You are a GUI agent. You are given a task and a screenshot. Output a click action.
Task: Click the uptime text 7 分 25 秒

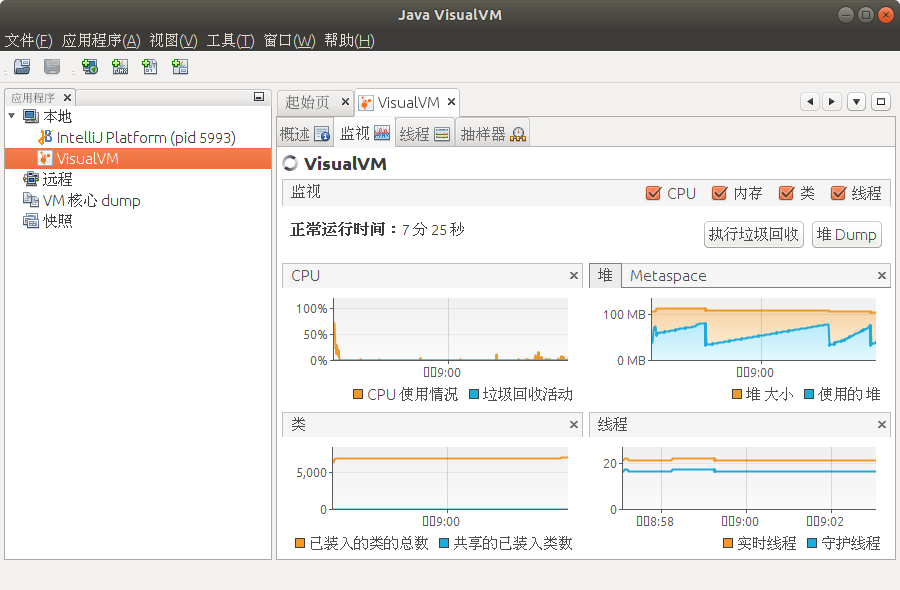(433, 230)
